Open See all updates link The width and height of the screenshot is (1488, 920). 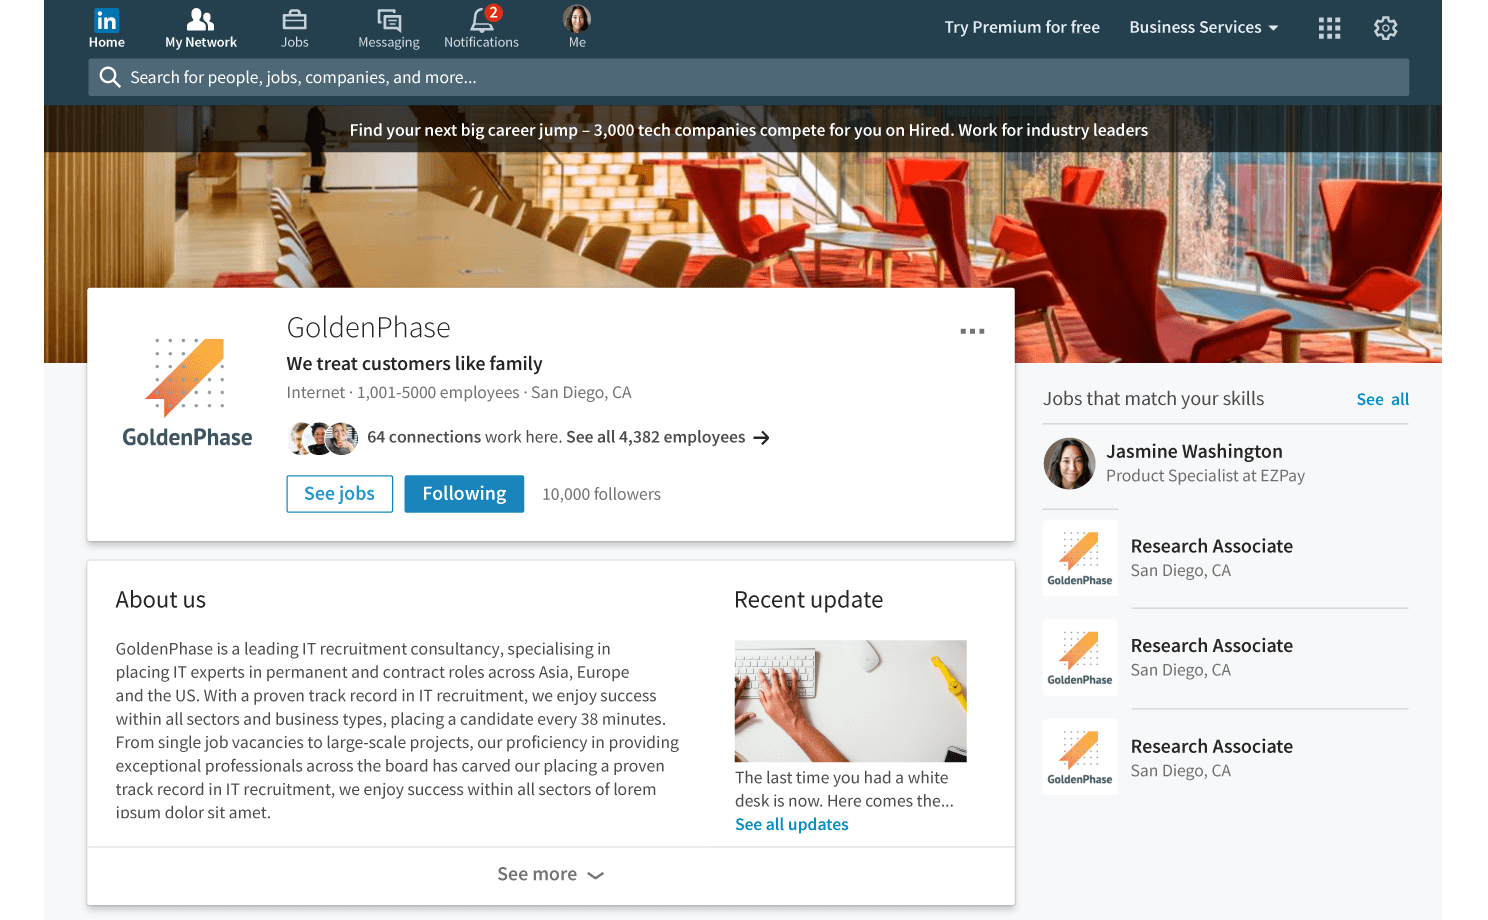pyautogui.click(x=791, y=825)
